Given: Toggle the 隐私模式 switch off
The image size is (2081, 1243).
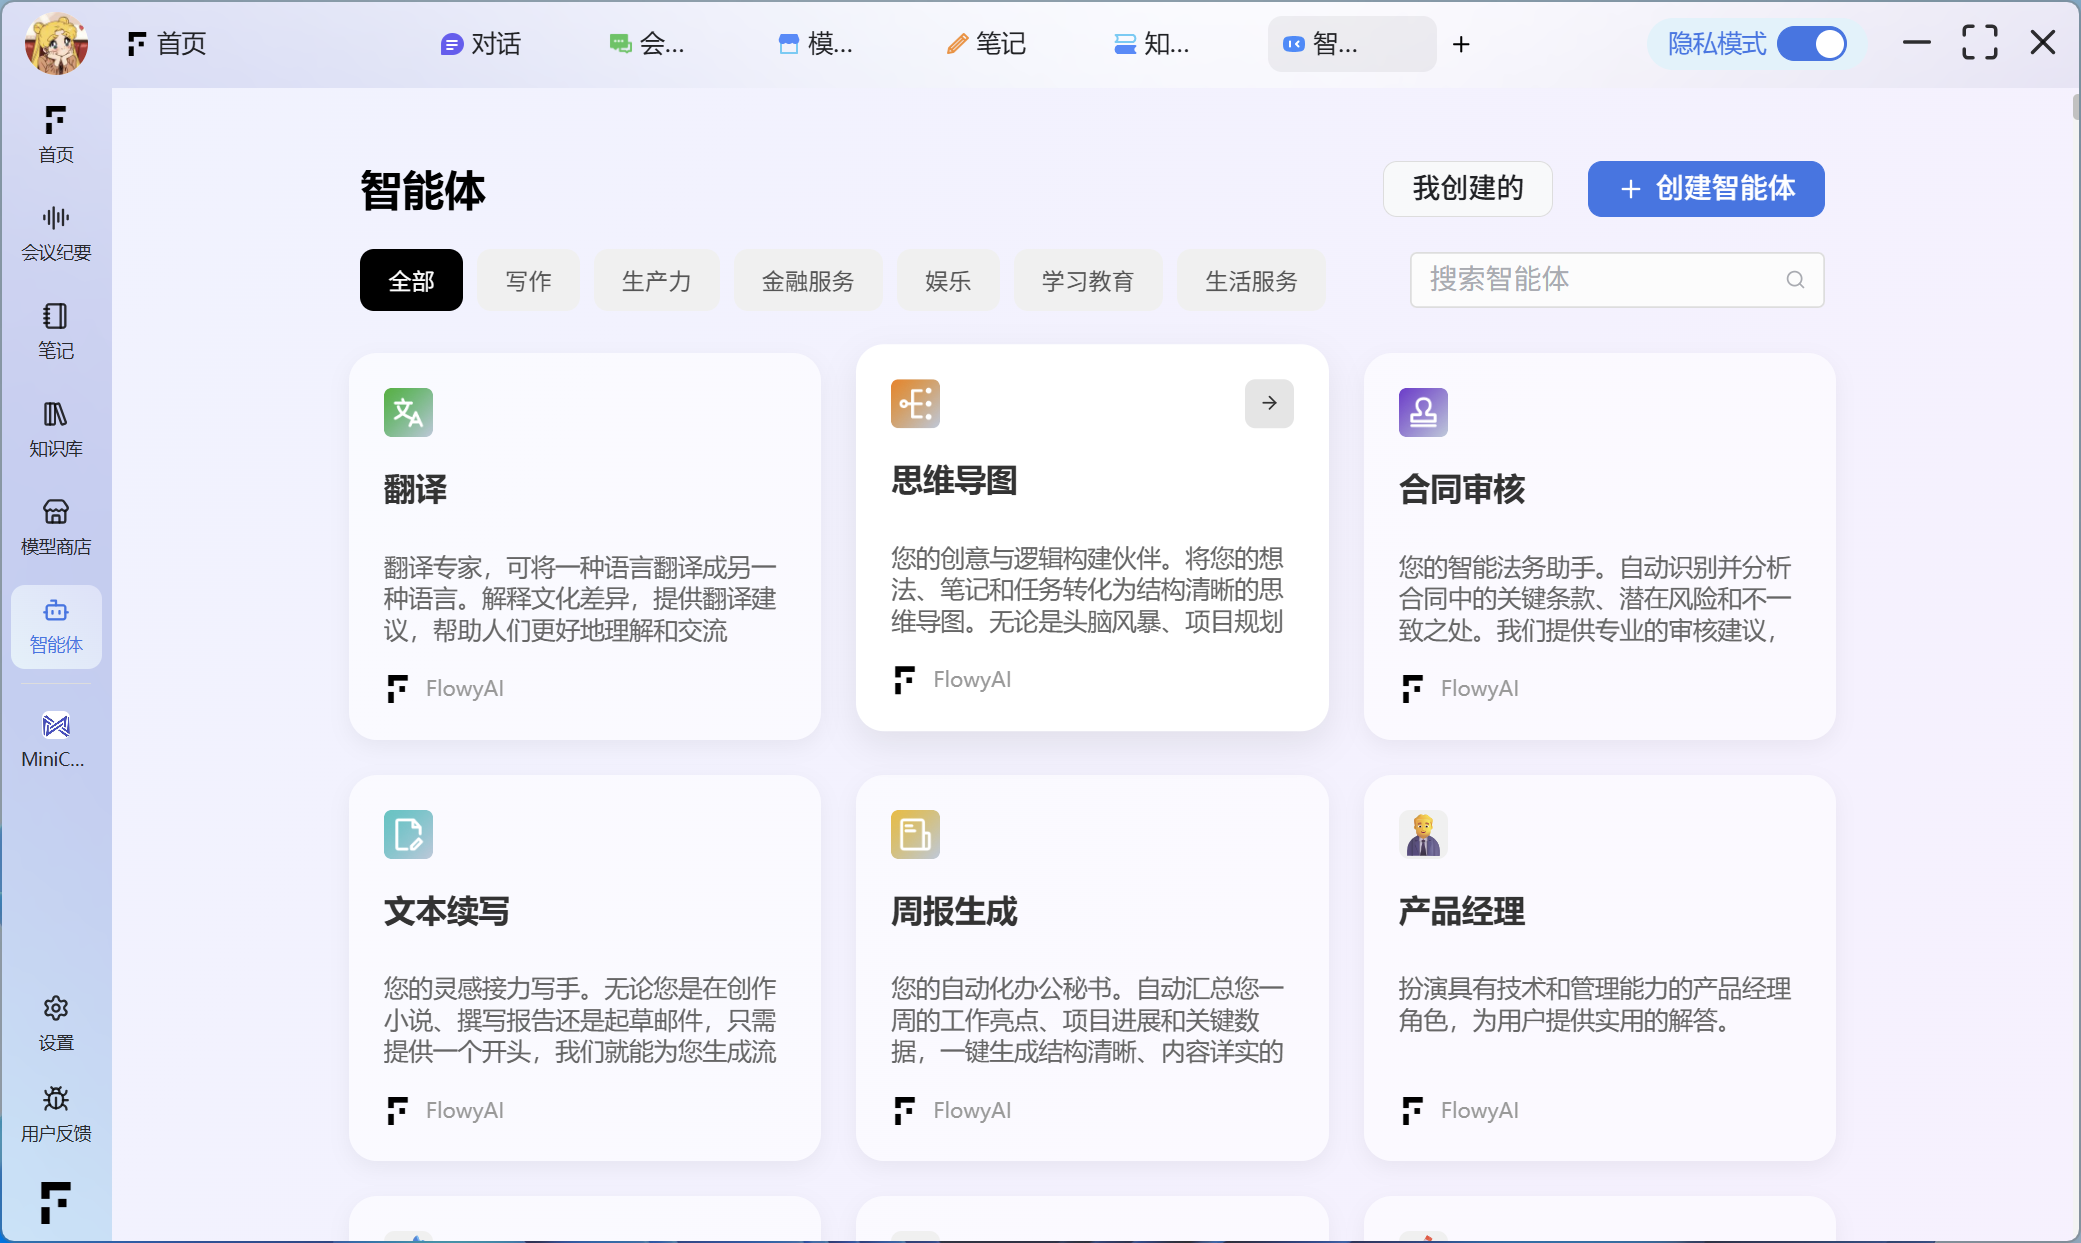Looking at the screenshot, I should (1811, 44).
